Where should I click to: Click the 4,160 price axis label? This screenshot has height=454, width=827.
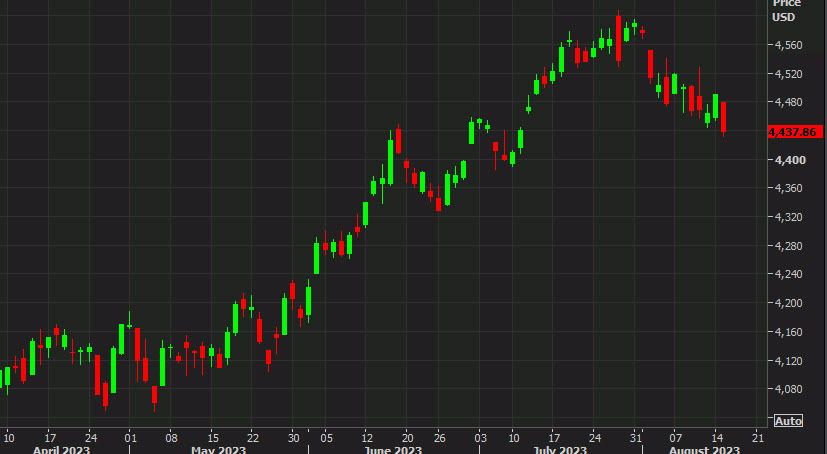click(x=789, y=332)
